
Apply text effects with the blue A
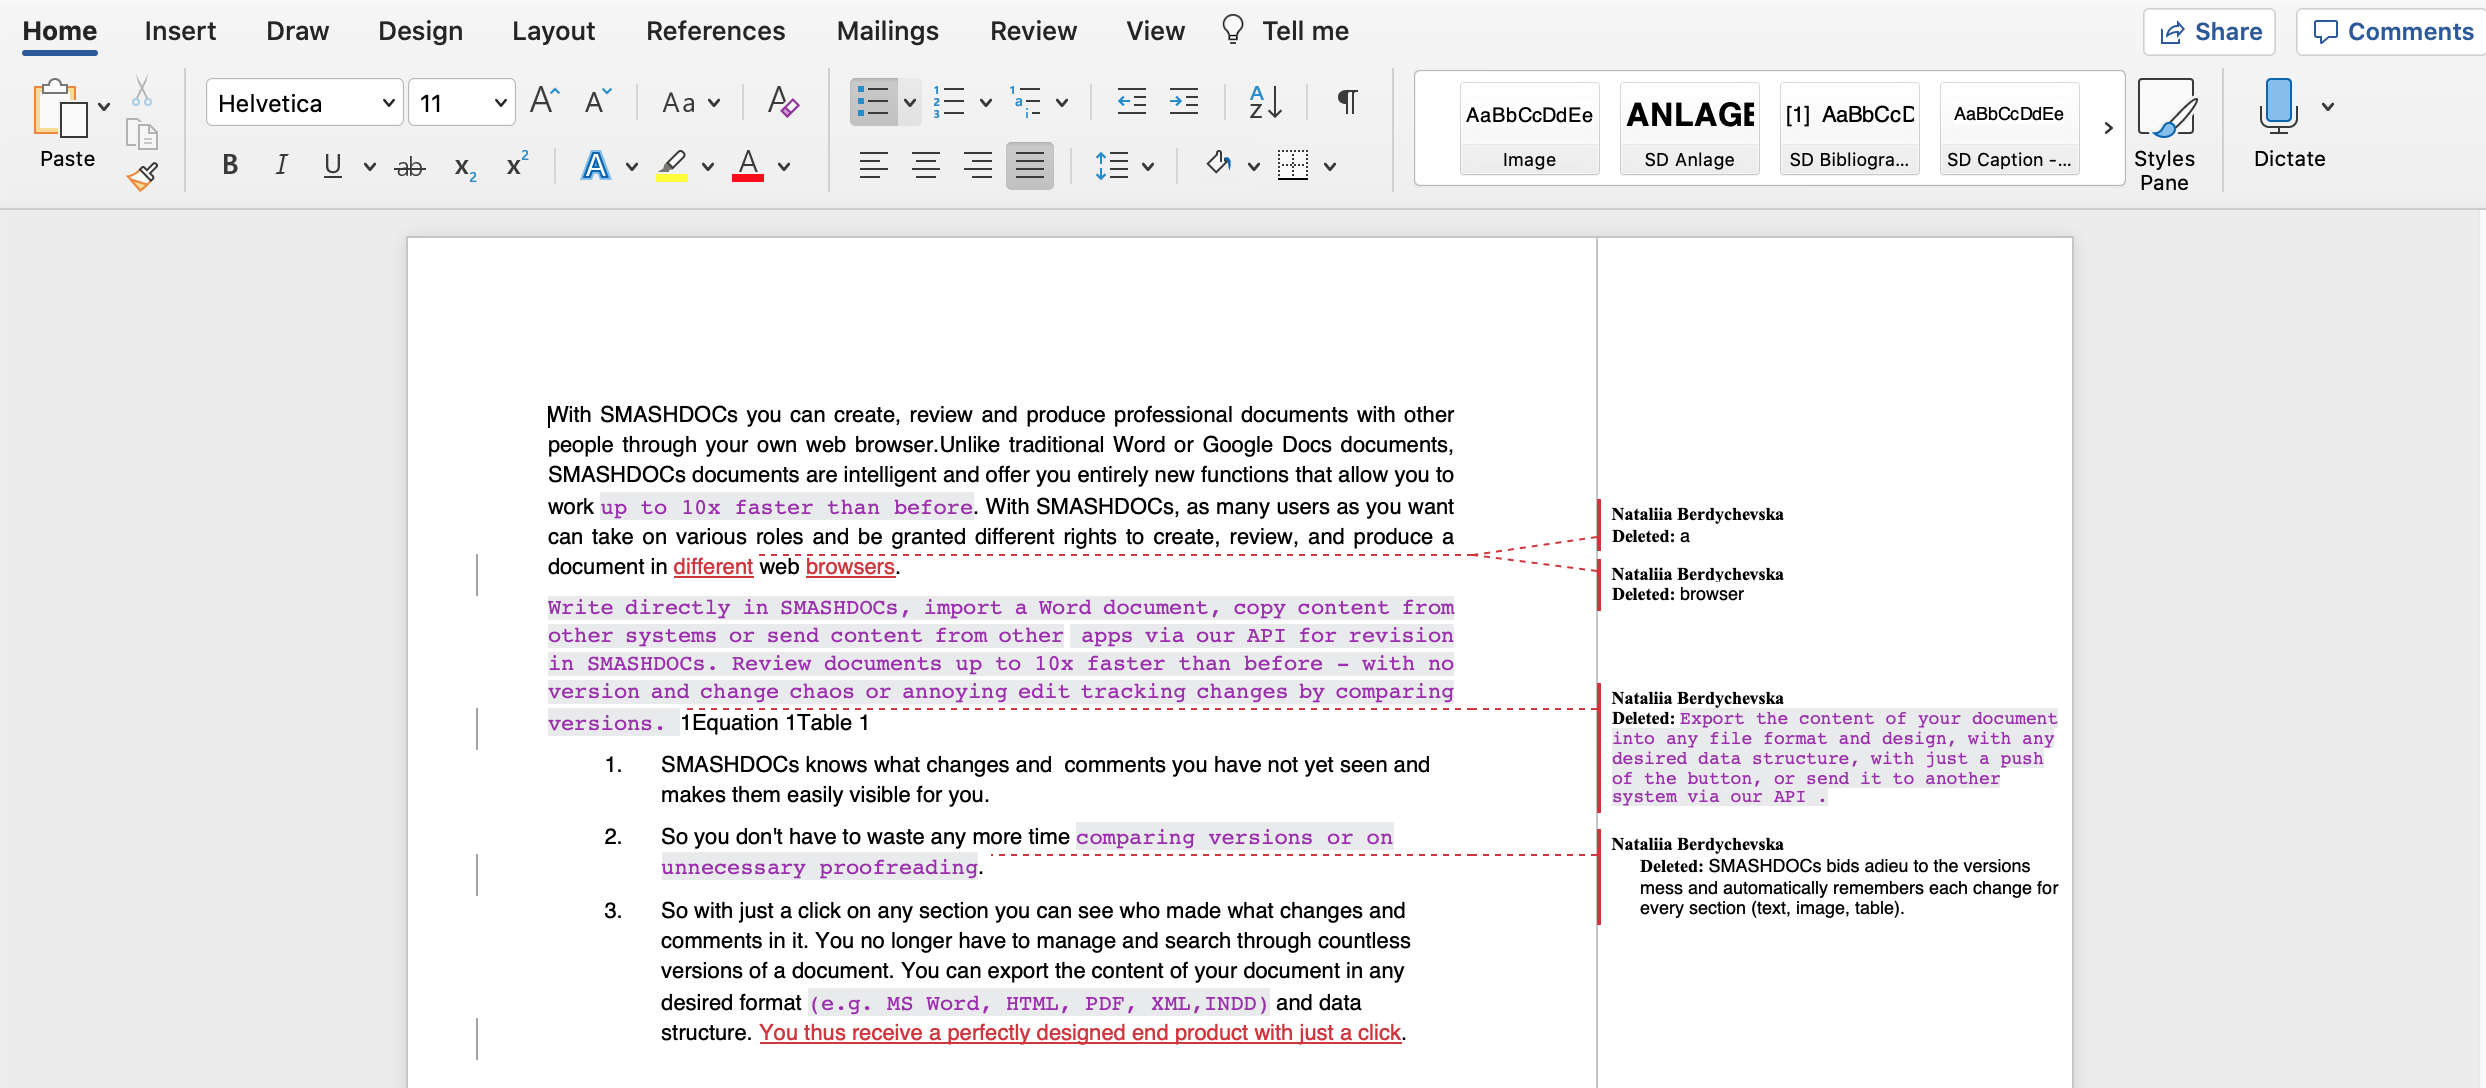pos(595,165)
